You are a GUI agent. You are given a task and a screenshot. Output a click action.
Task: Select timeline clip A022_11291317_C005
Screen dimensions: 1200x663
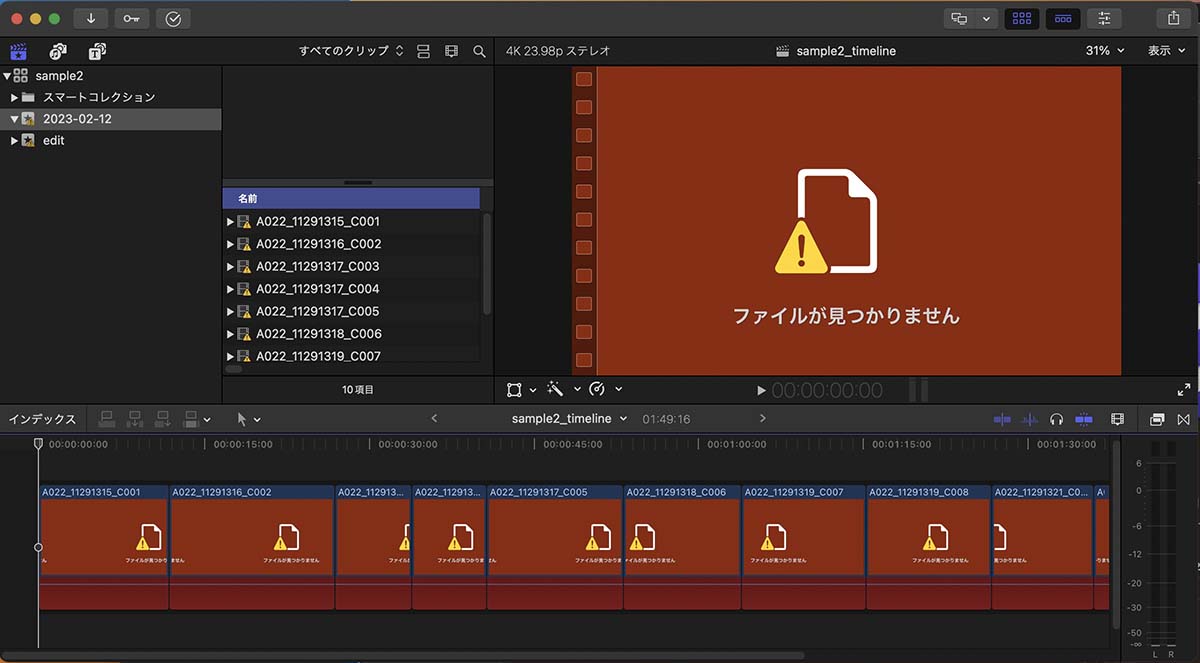(x=555, y=547)
